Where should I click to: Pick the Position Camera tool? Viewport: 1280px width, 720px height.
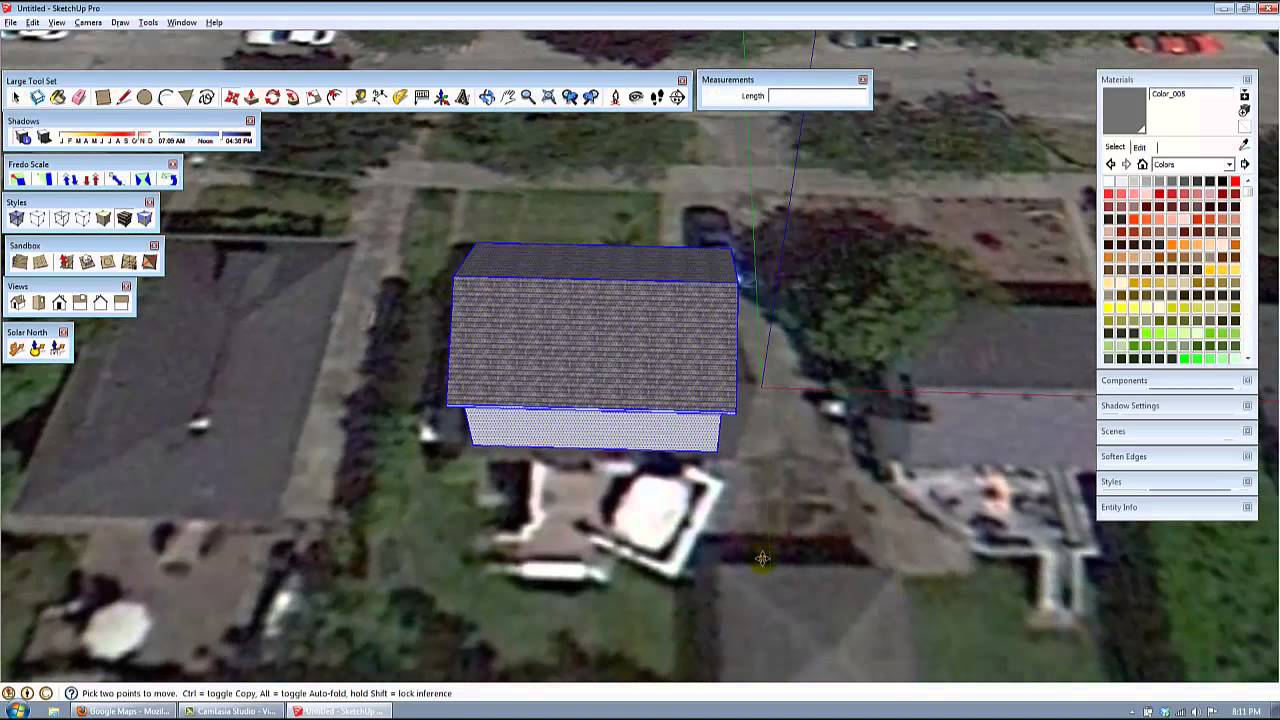coord(615,97)
